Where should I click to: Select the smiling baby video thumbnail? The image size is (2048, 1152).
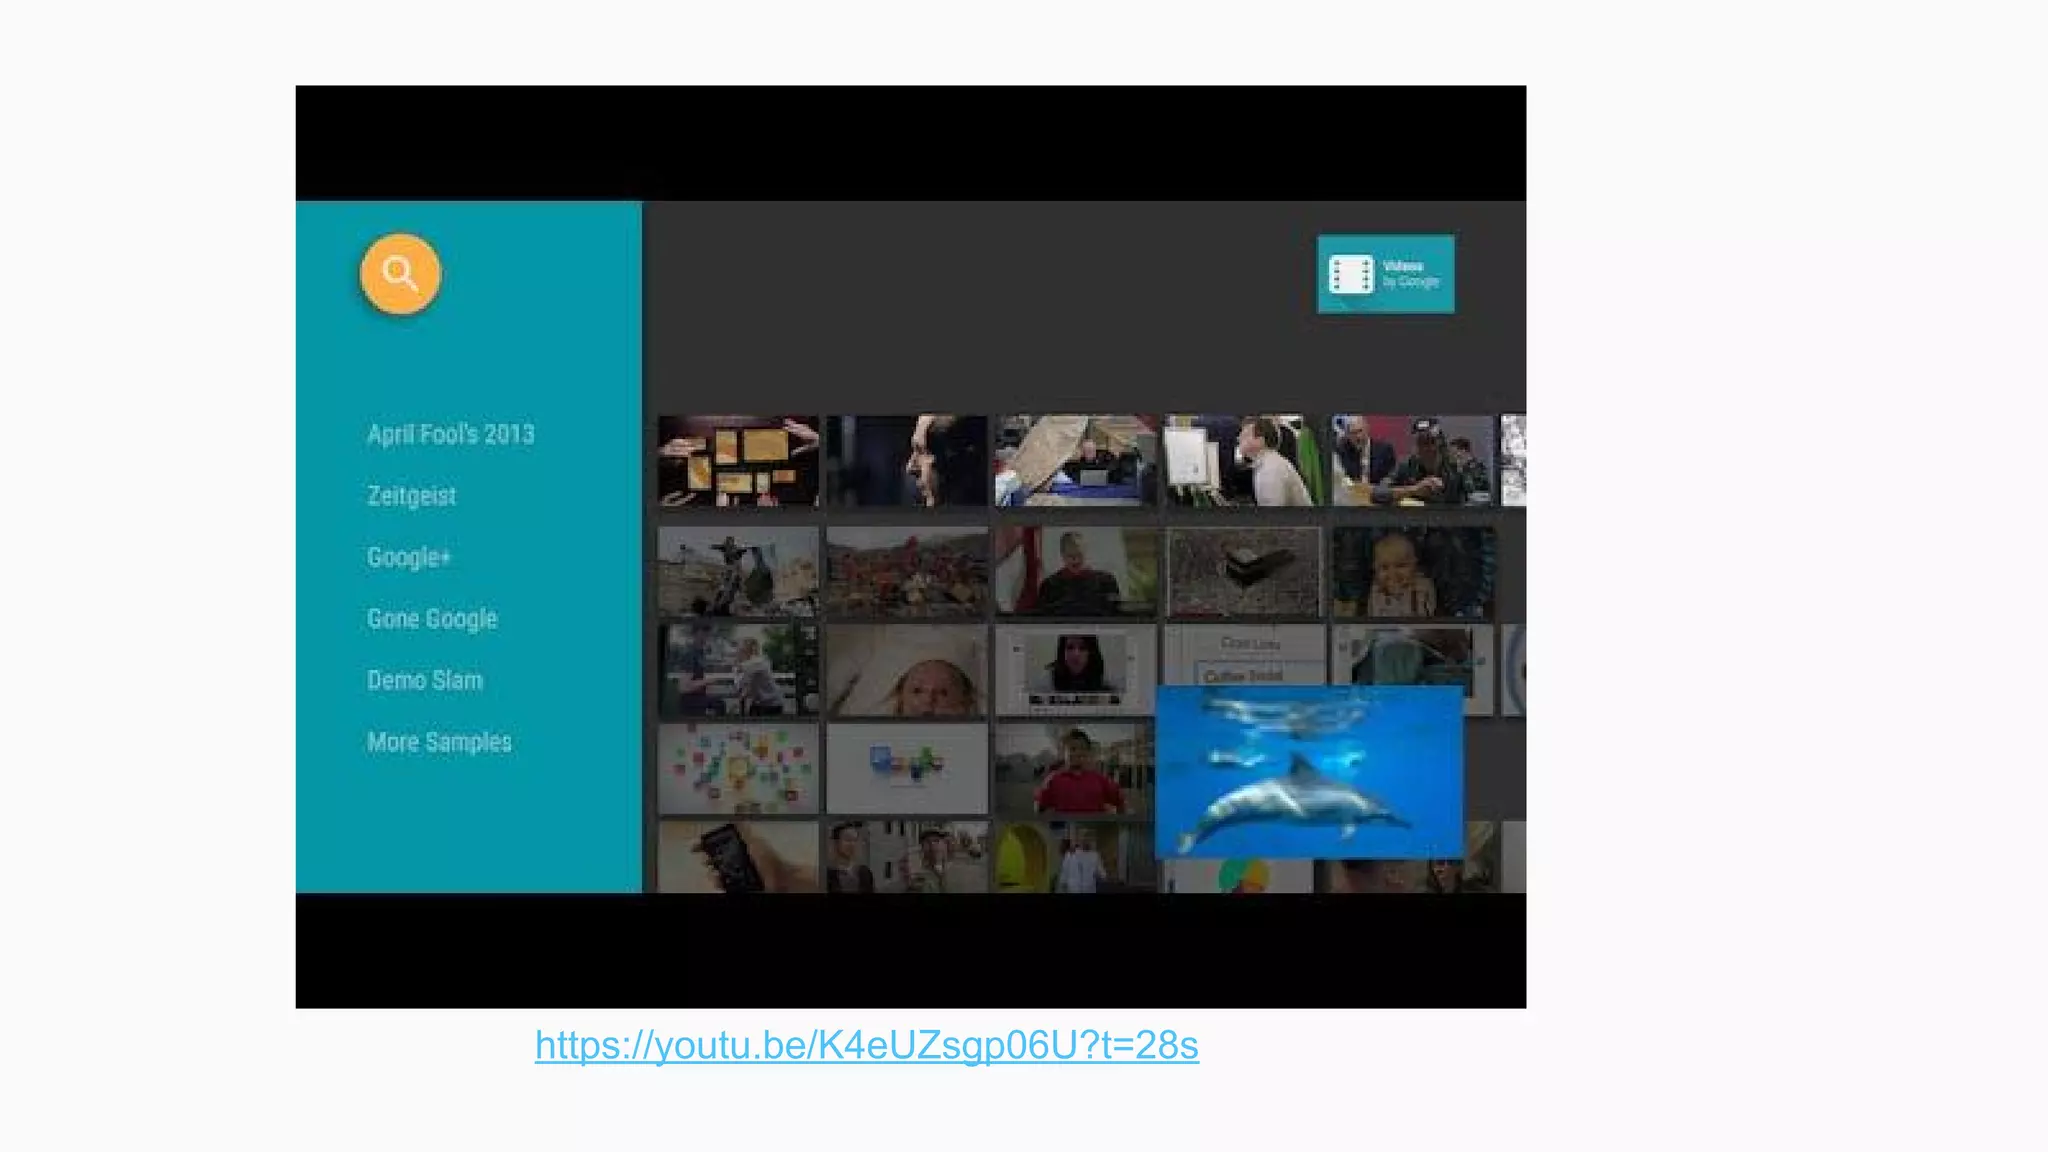click(x=1411, y=572)
